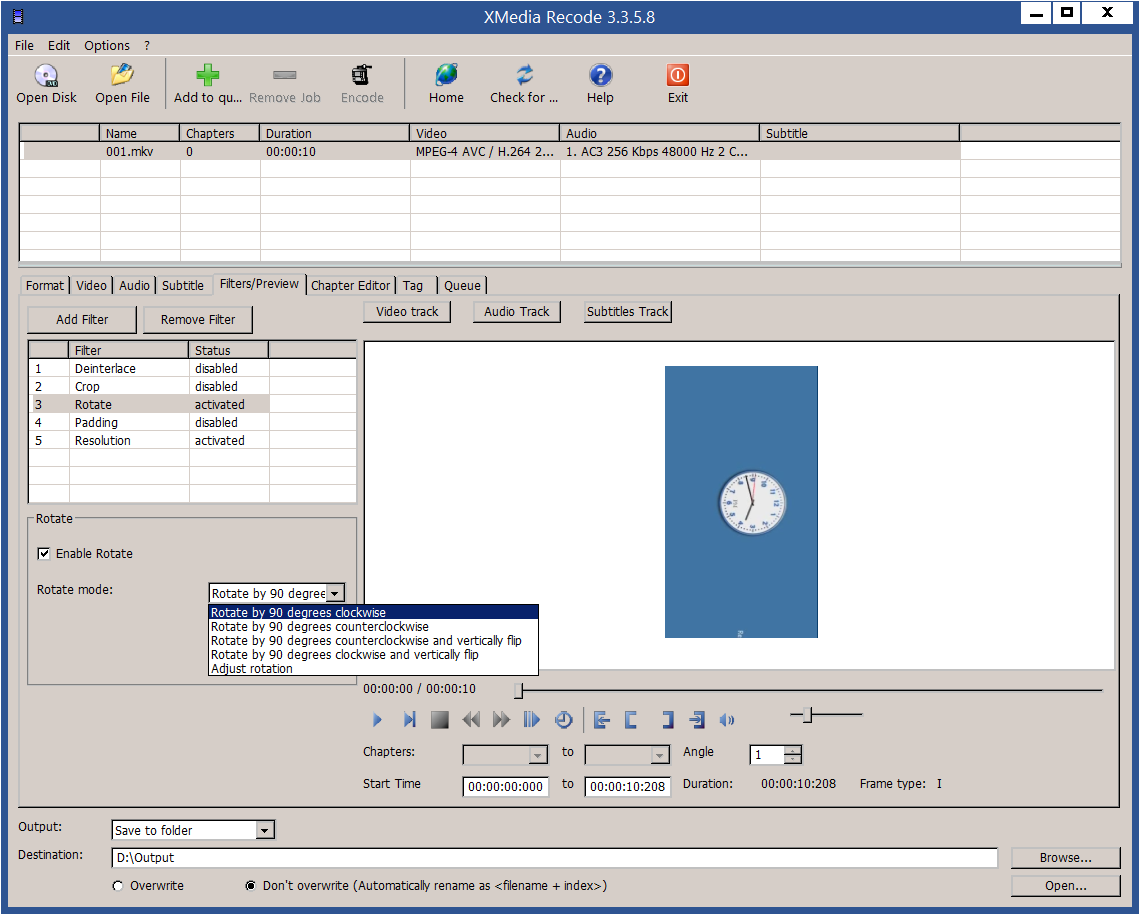Screen dimensions: 1140x915
Task: Open the Options menu
Action: (x=107, y=45)
